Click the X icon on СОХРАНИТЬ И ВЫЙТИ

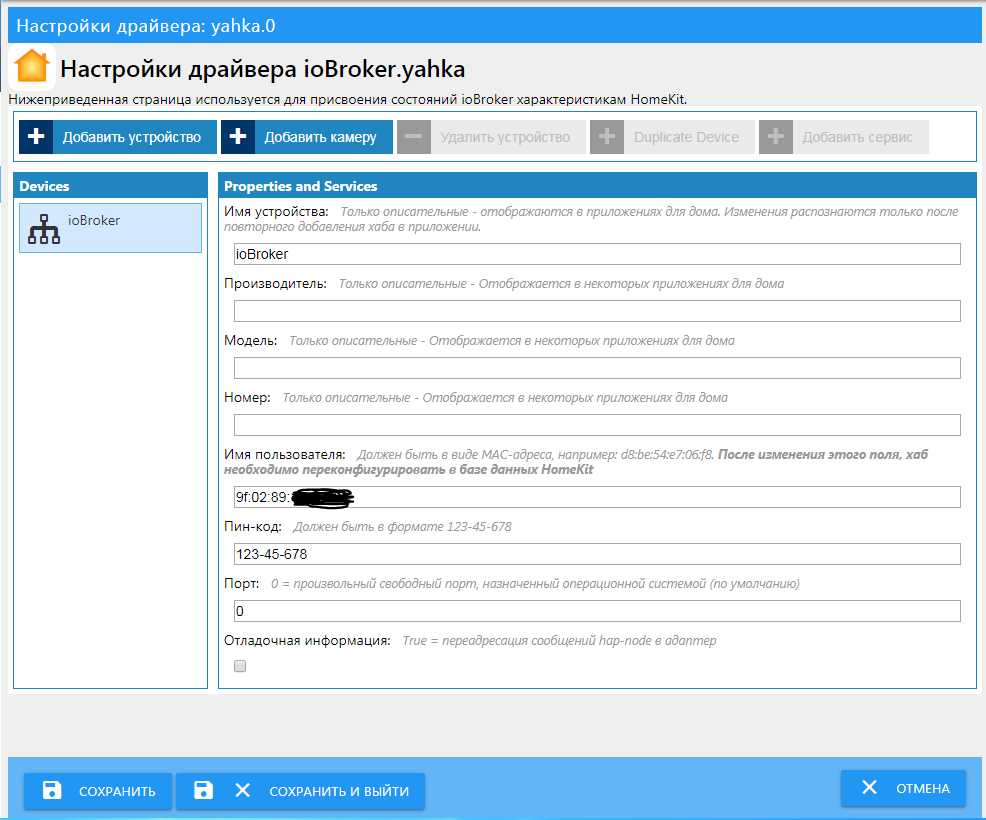243,790
